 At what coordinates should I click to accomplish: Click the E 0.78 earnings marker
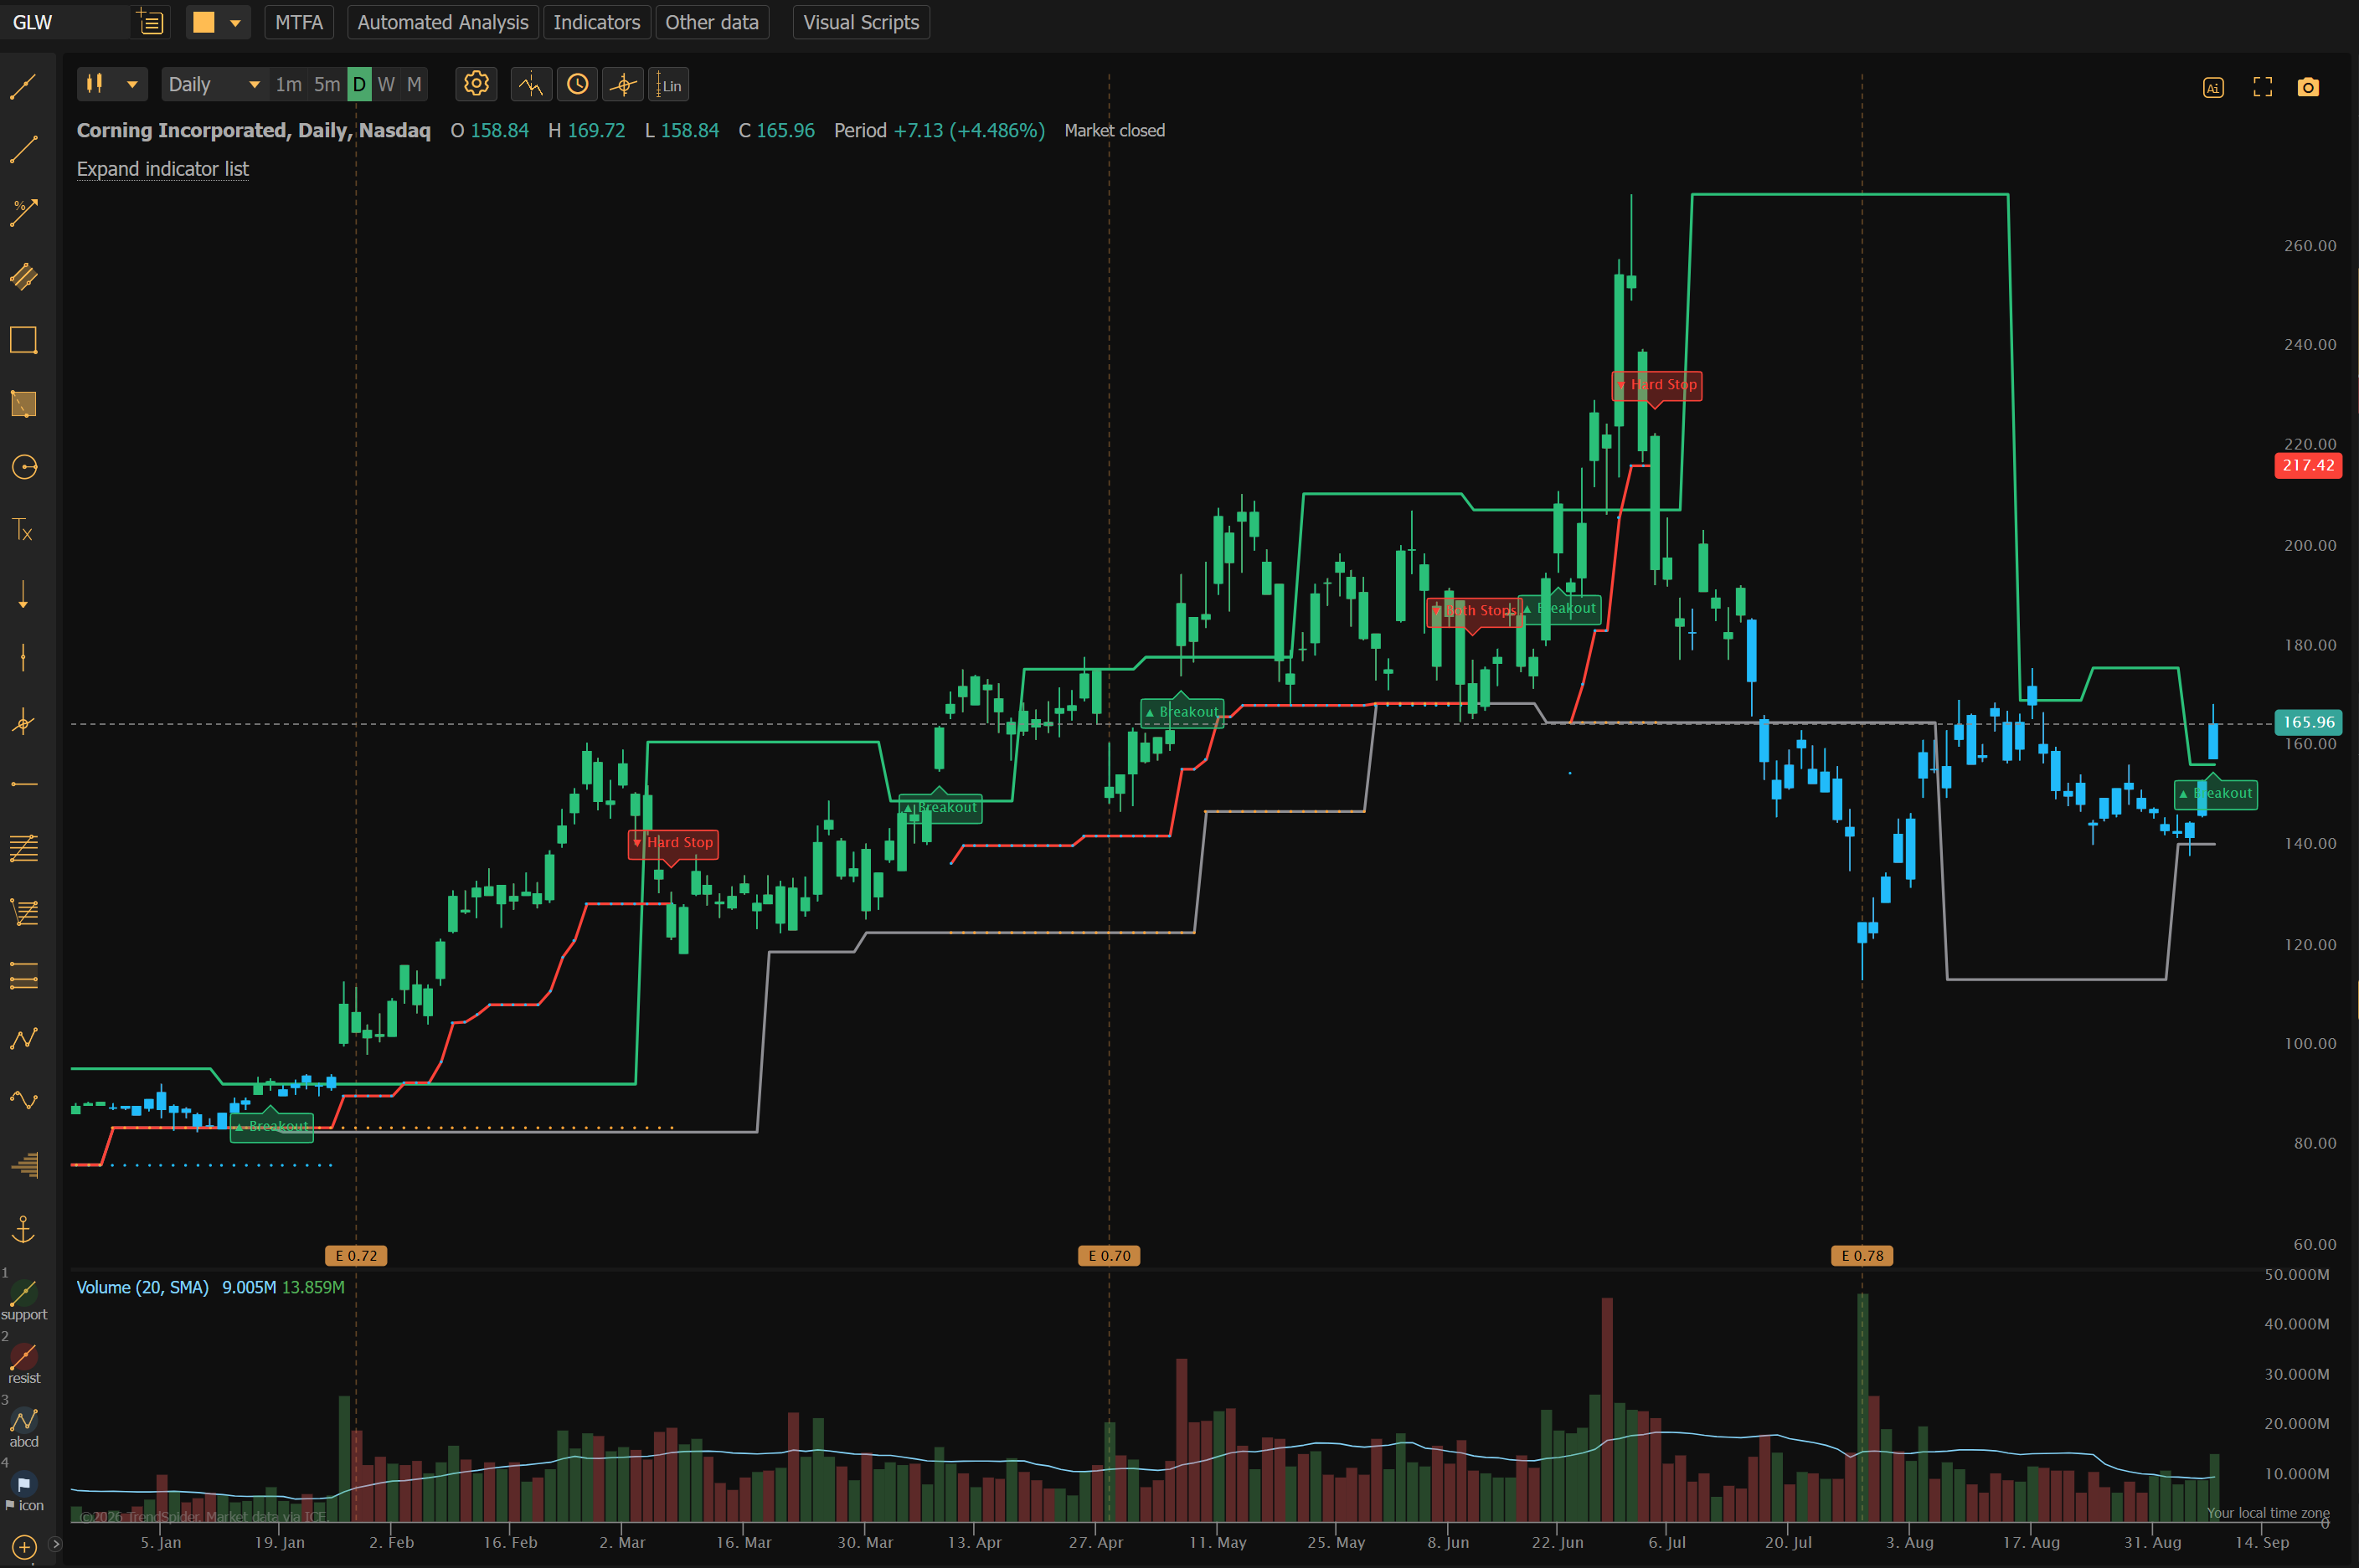pos(1862,1255)
